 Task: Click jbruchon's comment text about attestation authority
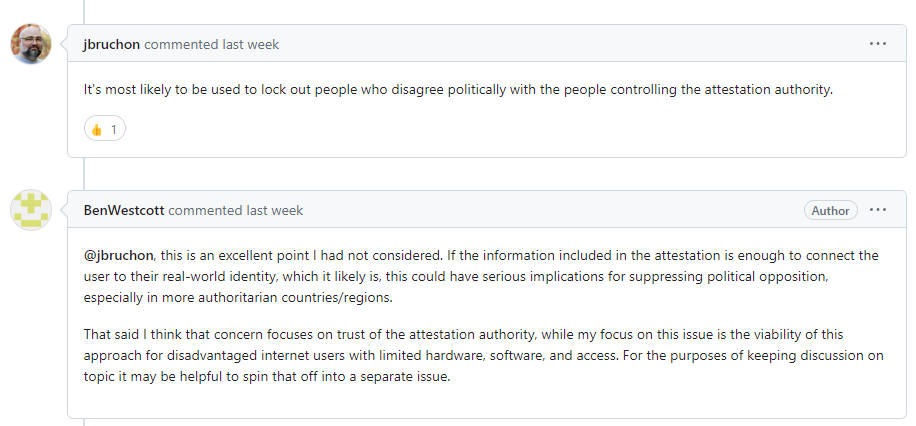(457, 91)
